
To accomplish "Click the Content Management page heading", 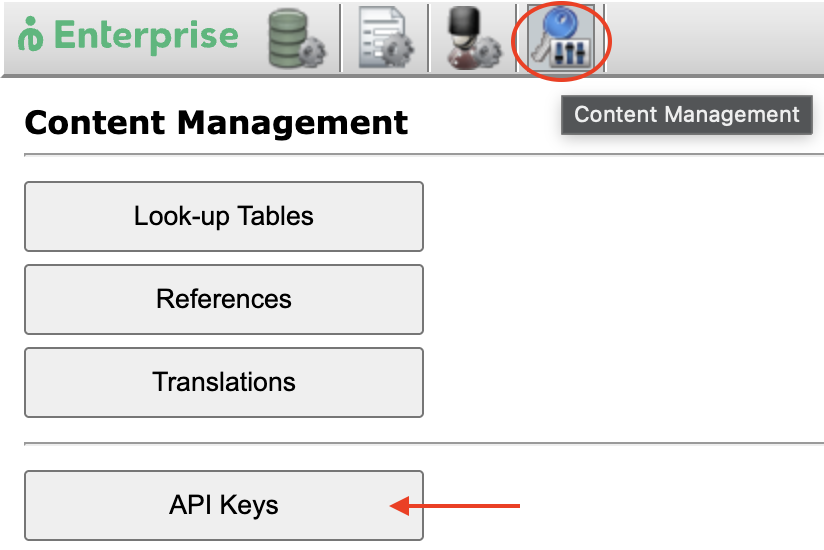I will tap(216, 122).
